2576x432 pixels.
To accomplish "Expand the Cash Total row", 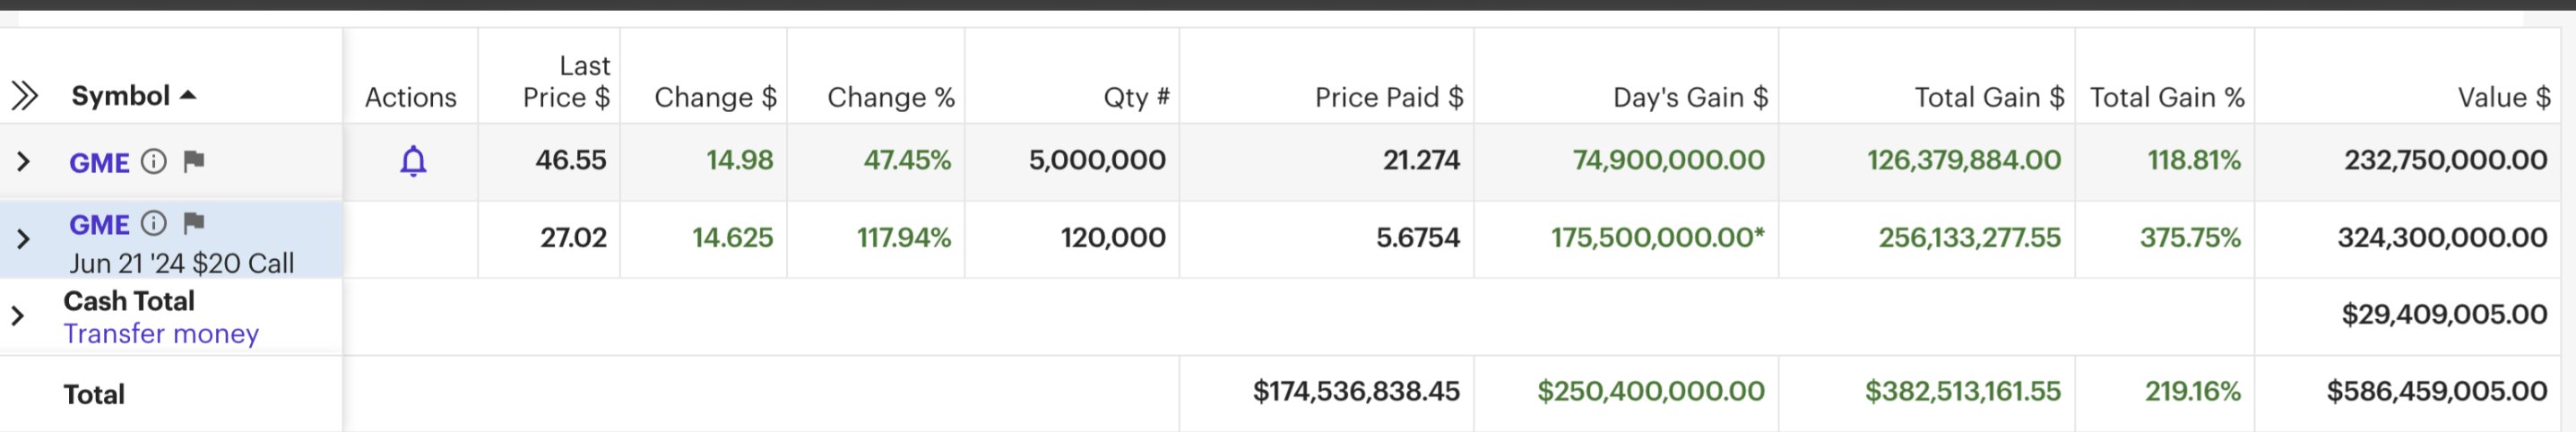I will (17, 316).
